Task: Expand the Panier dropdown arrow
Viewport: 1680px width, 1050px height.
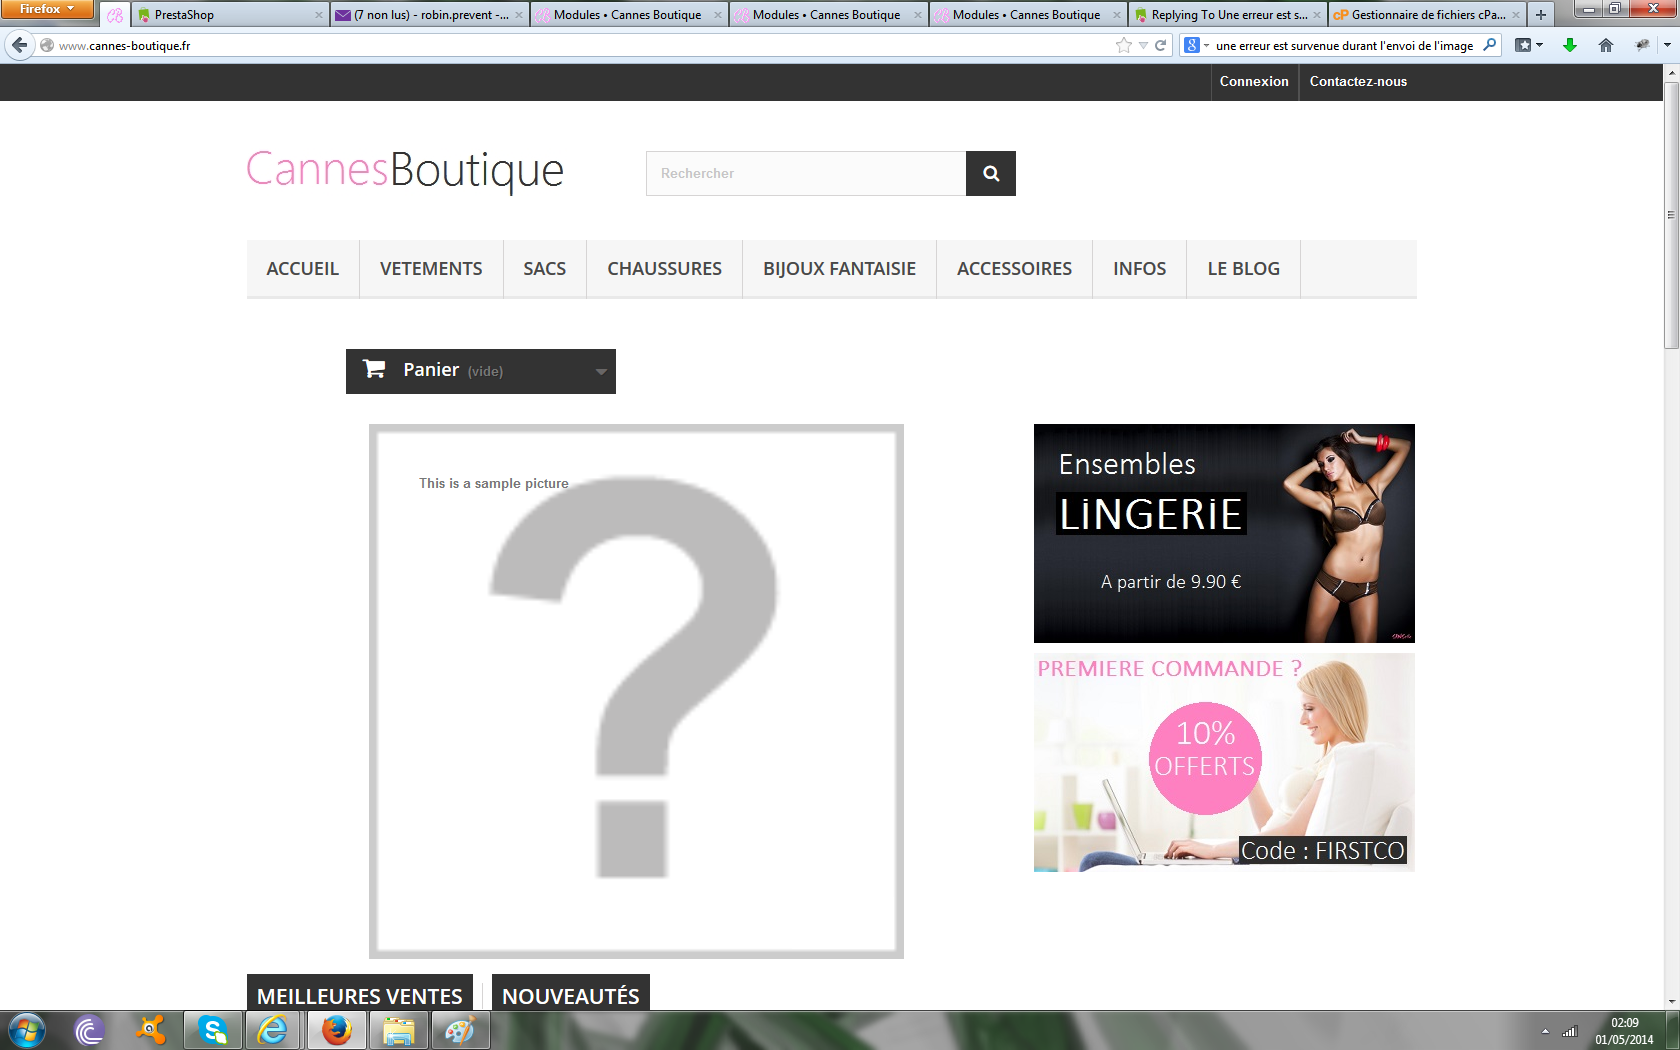Action: [601, 371]
